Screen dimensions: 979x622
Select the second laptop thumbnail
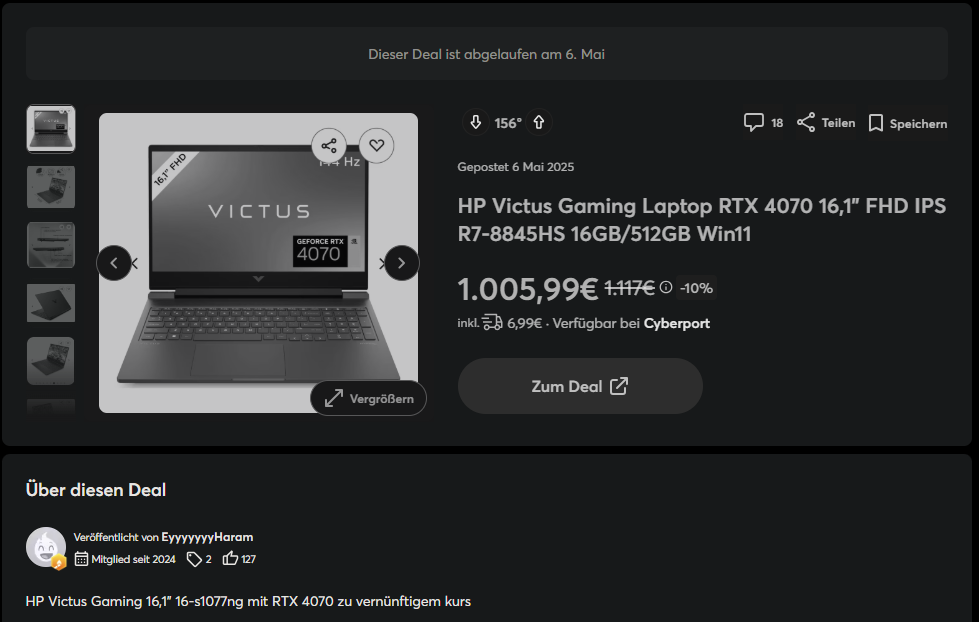click(x=51, y=187)
